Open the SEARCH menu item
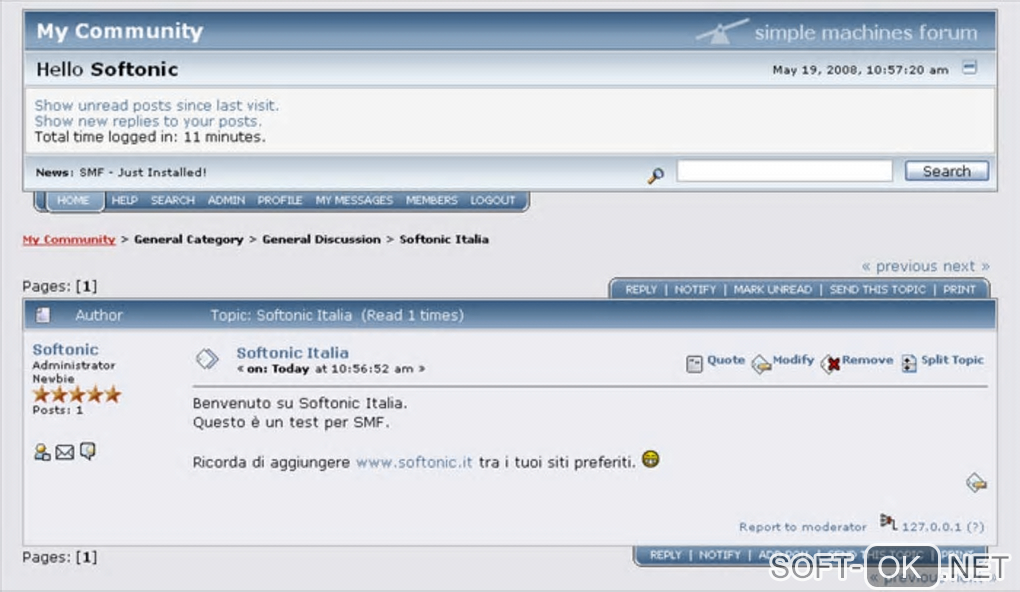 173,200
